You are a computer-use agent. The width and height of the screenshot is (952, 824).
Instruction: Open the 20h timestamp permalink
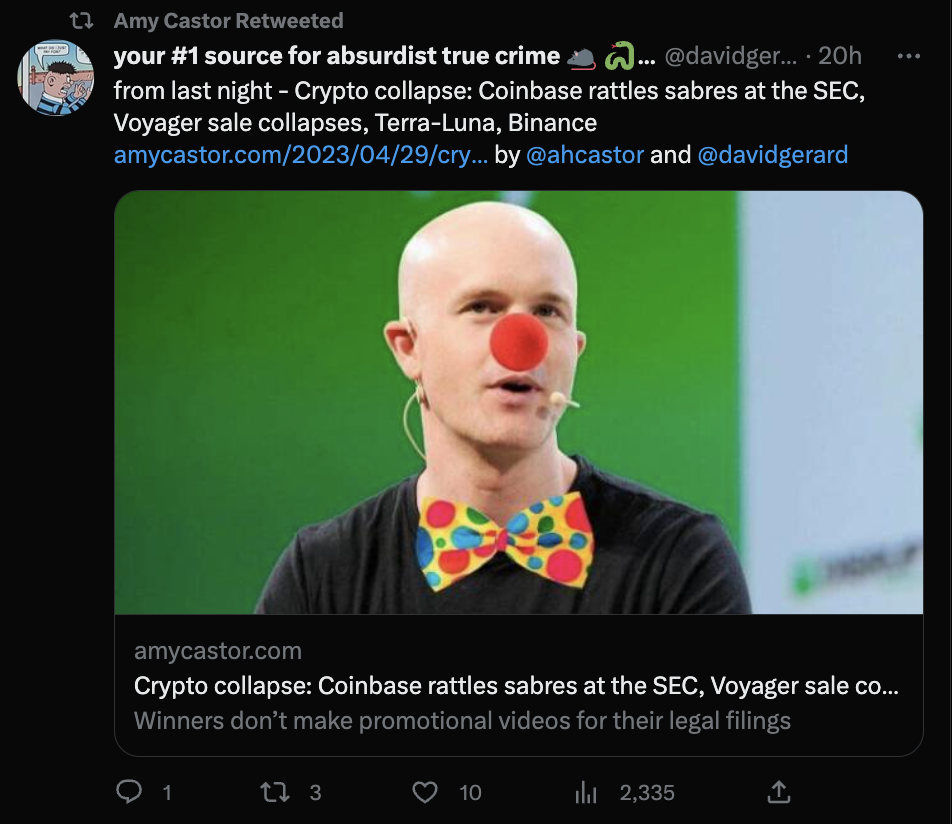pos(840,57)
